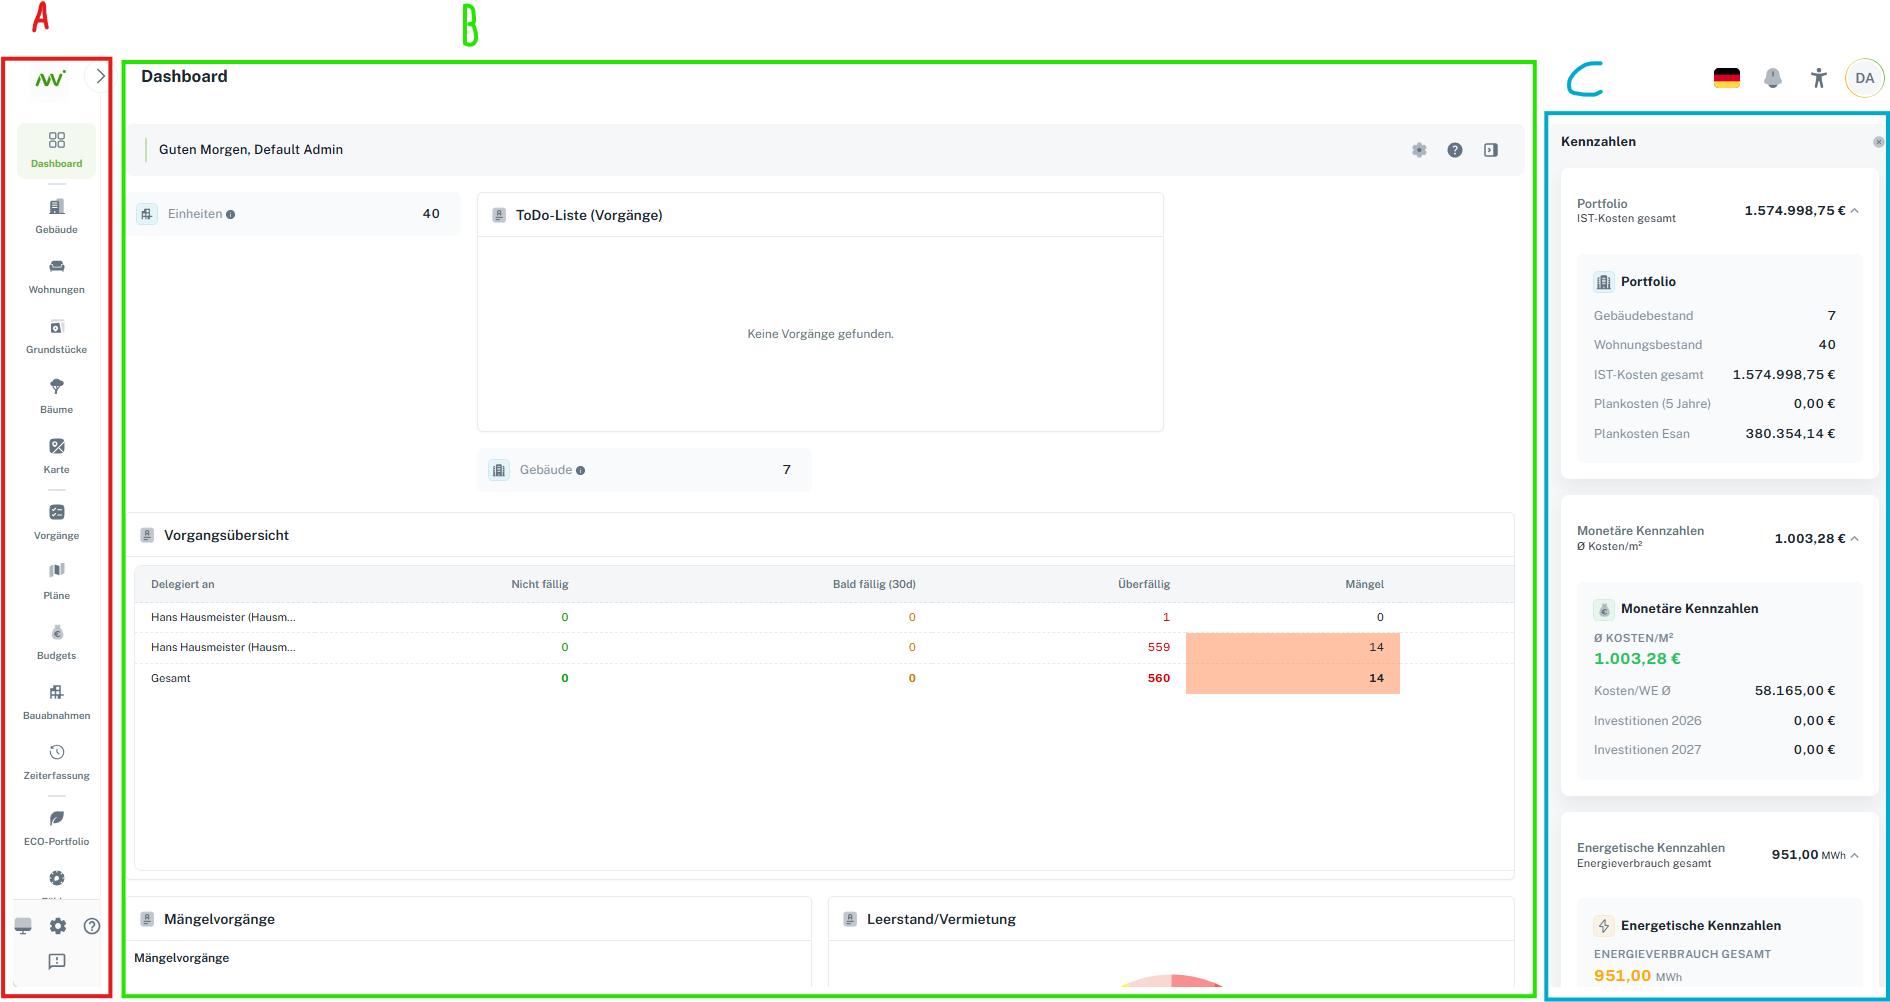
Task: Click the Keine Vorgänge gefunden message
Action: (x=820, y=334)
